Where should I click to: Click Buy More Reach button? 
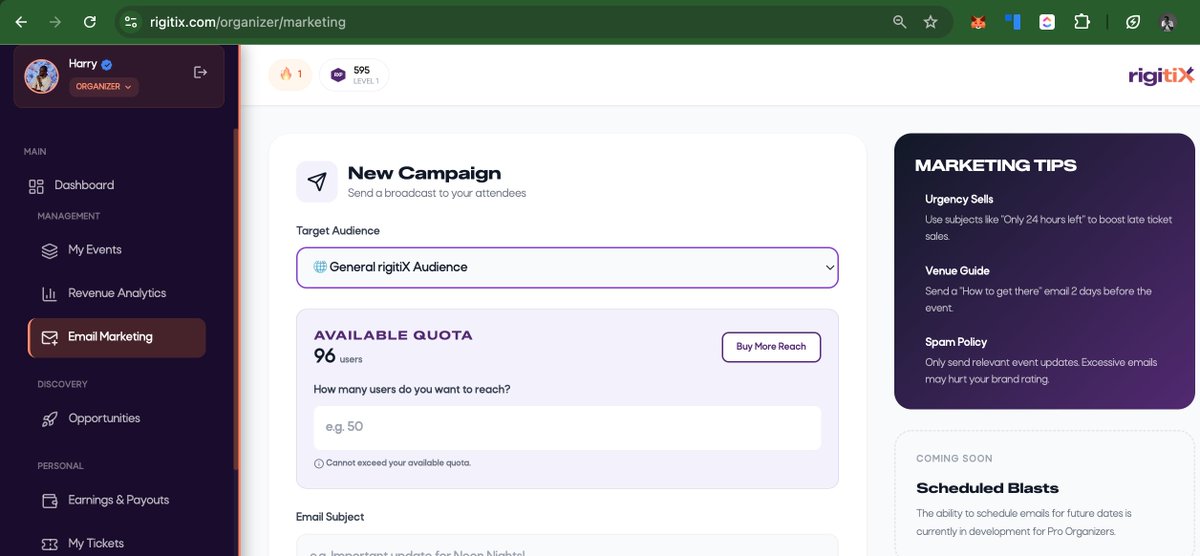click(771, 347)
